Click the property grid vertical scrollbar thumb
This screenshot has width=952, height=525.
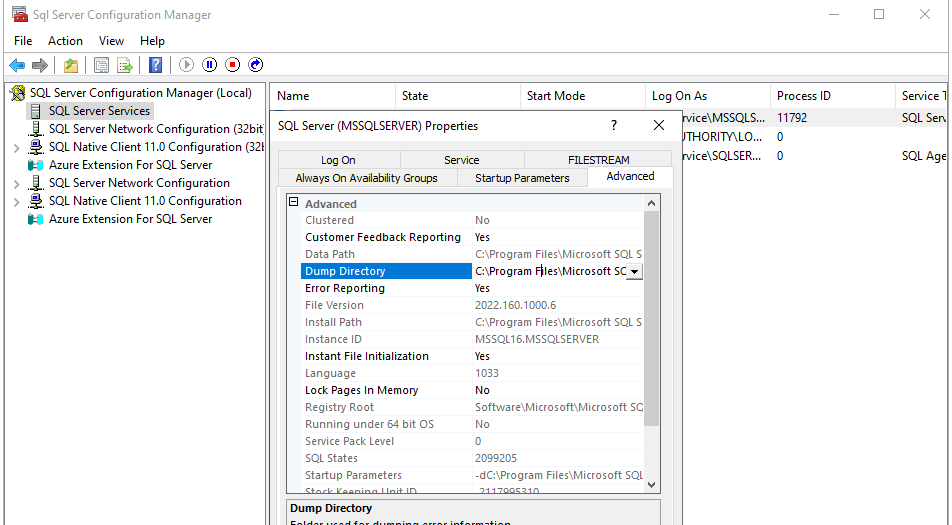[x=651, y=319]
